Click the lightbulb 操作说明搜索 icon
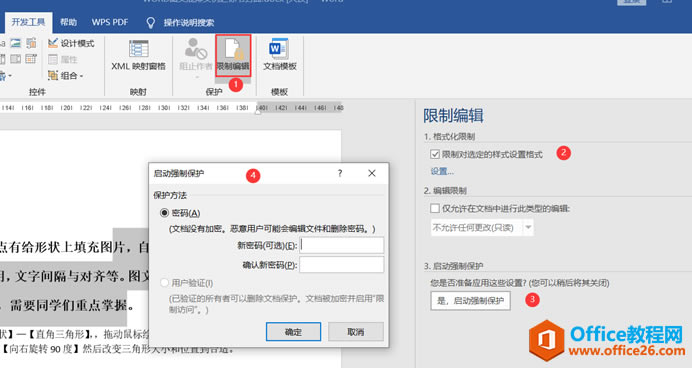The image size is (692, 368). tap(150, 23)
